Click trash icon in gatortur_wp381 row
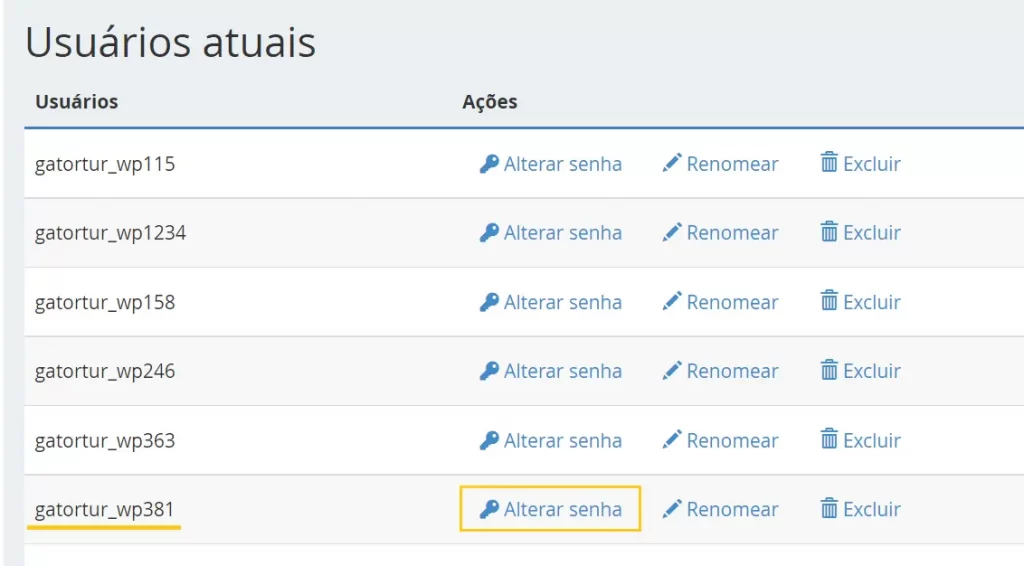1024x566 pixels. (x=829, y=508)
